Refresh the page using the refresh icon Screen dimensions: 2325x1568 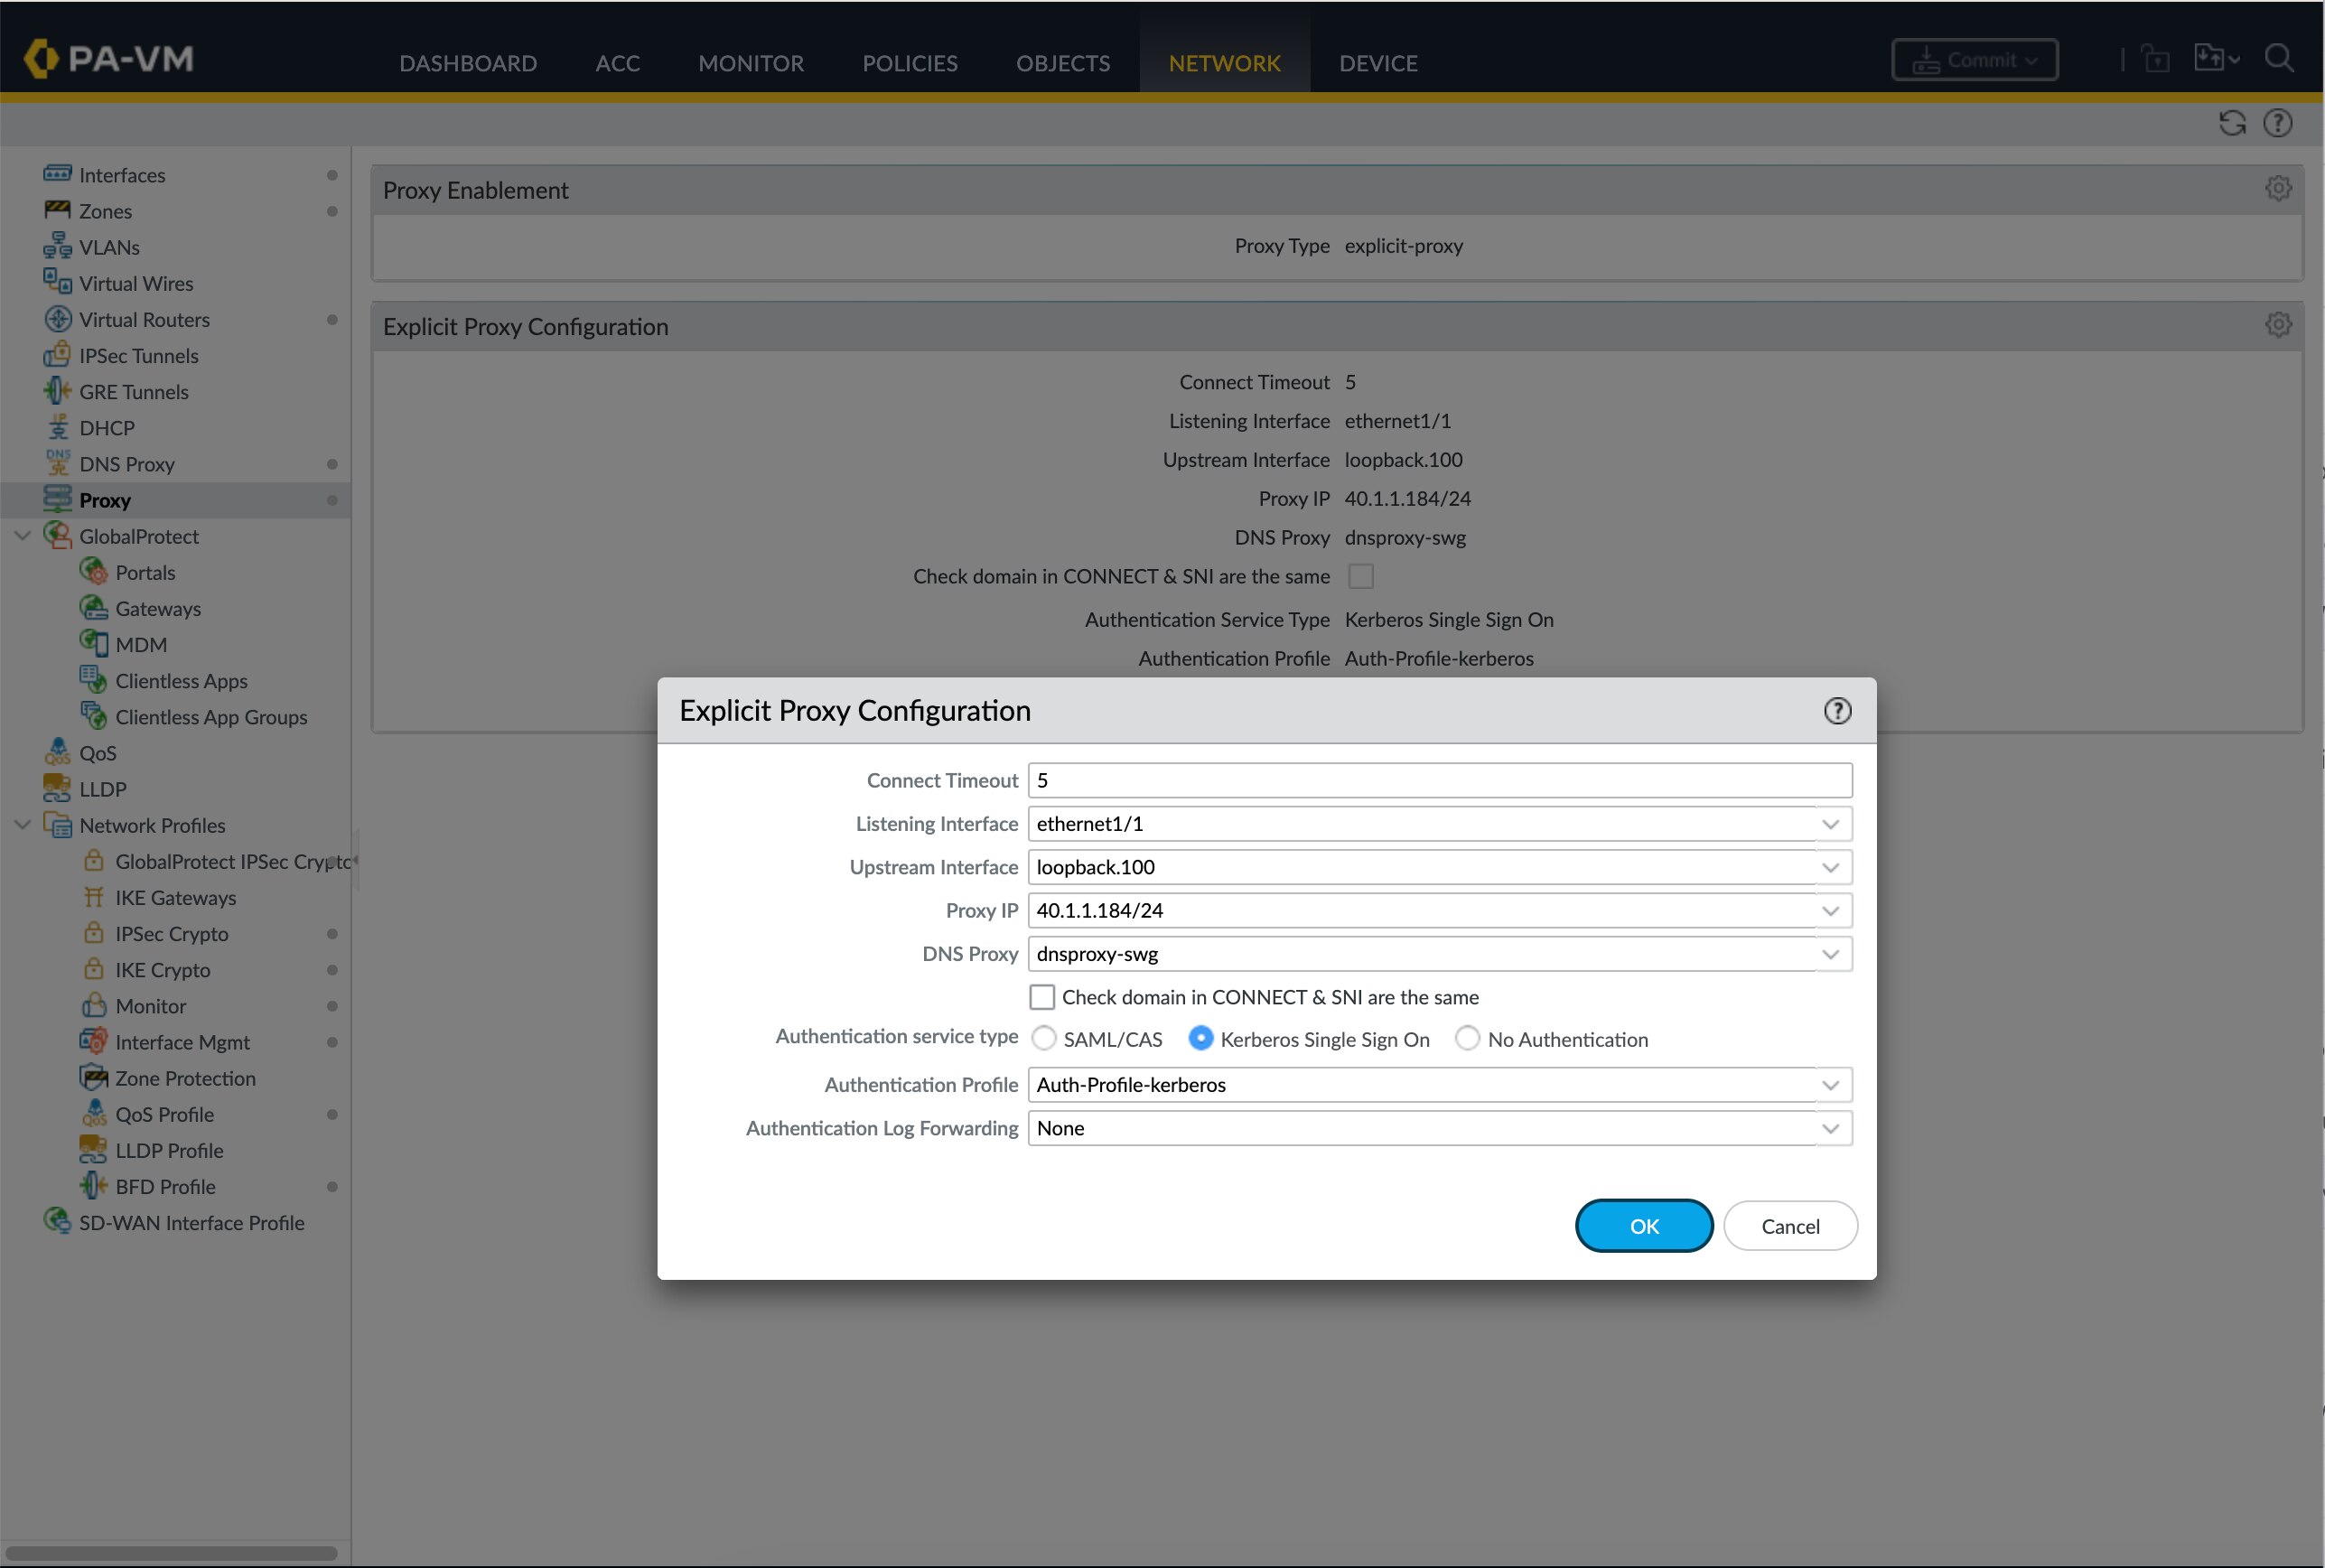tap(2231, 122)
